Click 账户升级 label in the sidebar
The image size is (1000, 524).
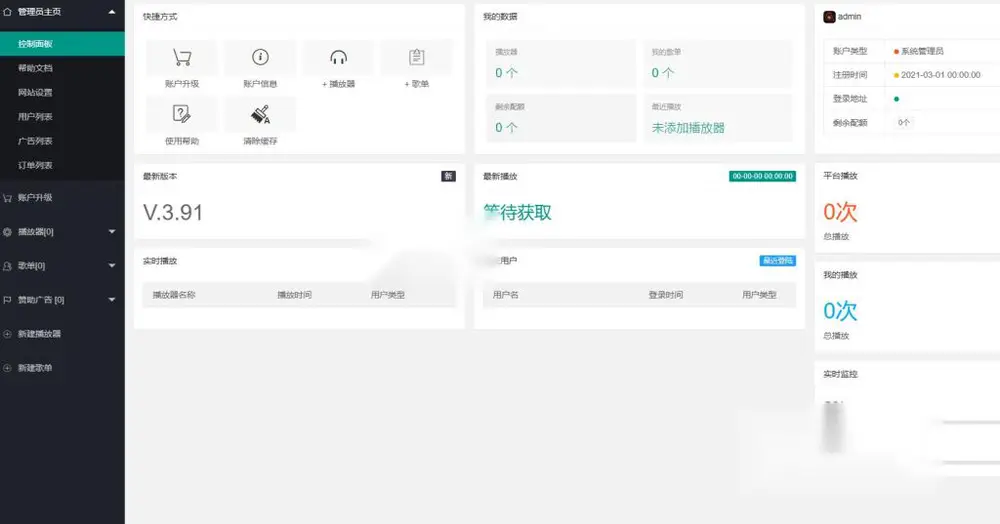(x=35, y=198)
